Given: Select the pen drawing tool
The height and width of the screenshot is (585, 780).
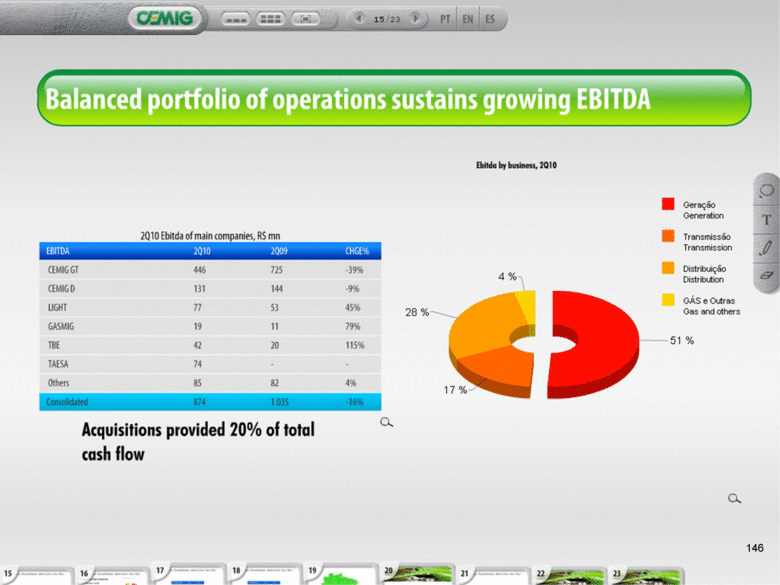Looking at the screenshot, I should pyautogui.click(x=767, y=248).
